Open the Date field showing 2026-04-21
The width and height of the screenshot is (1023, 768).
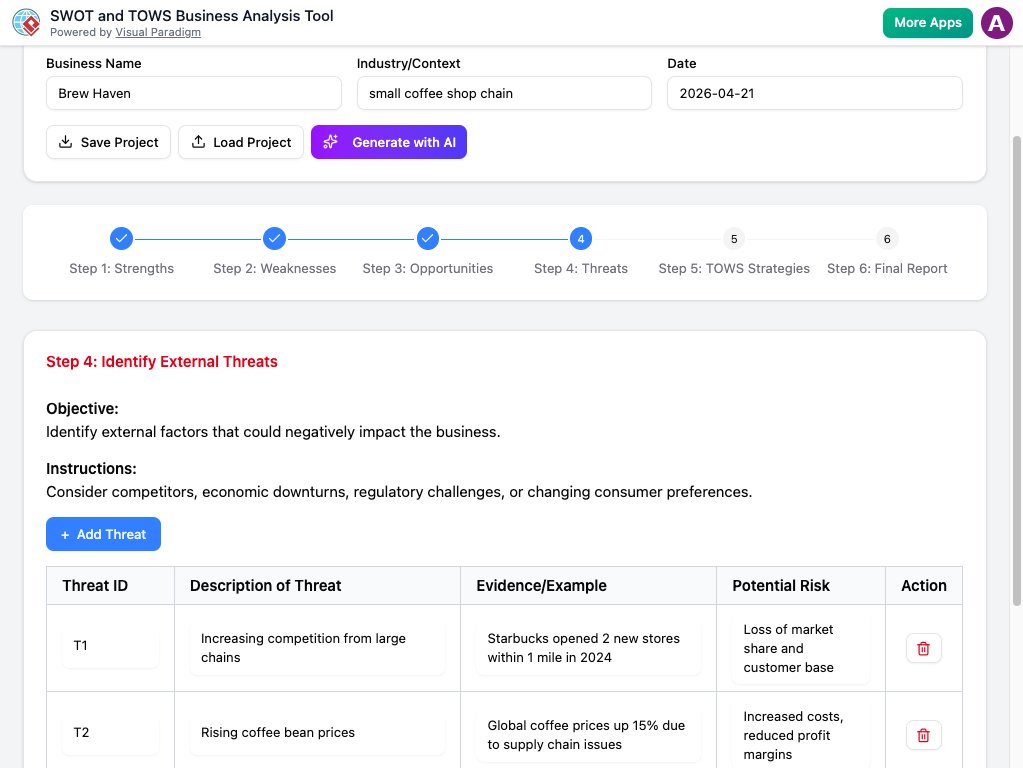click(x=815, y=93)
